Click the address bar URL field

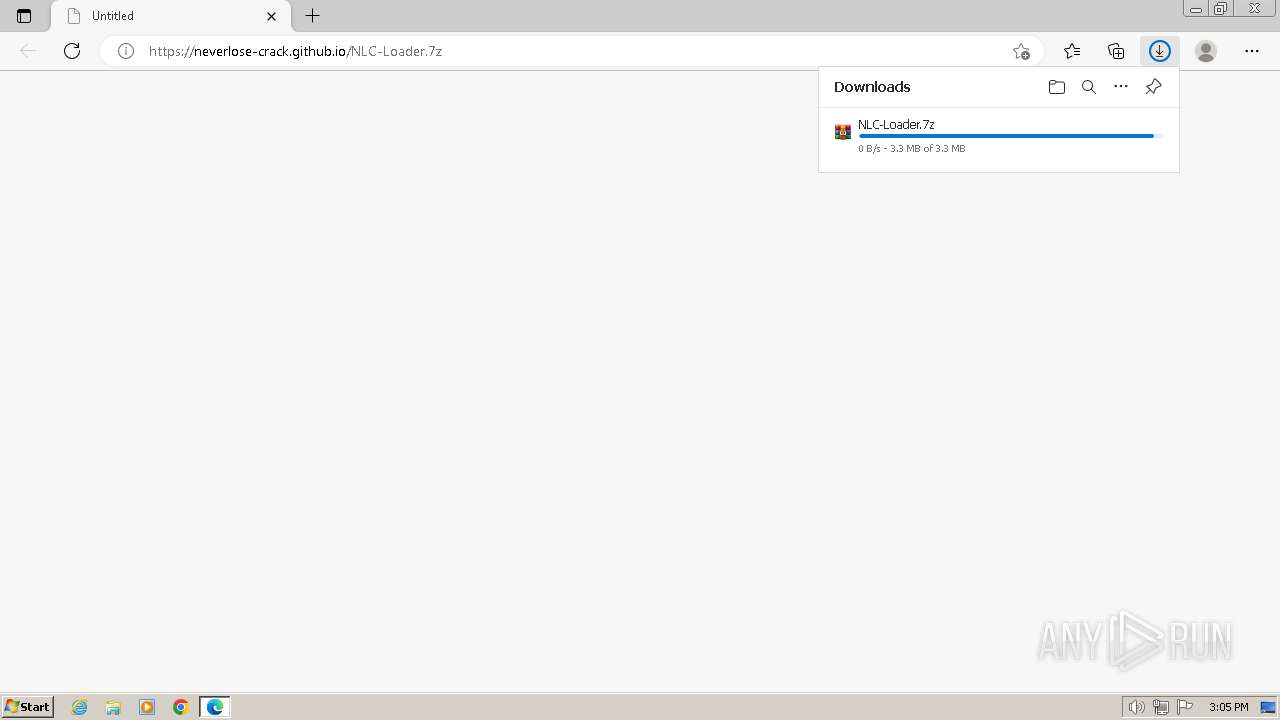coord(570,51)
